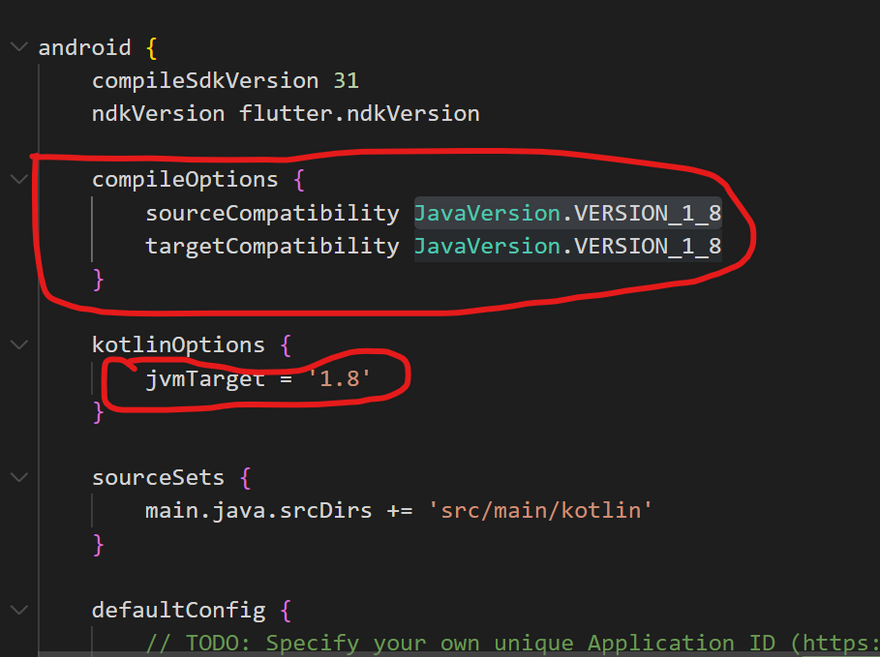Collapse the compileOptions block fold chevron
This screenshot has height=657, width=880.
coord(18,179)
